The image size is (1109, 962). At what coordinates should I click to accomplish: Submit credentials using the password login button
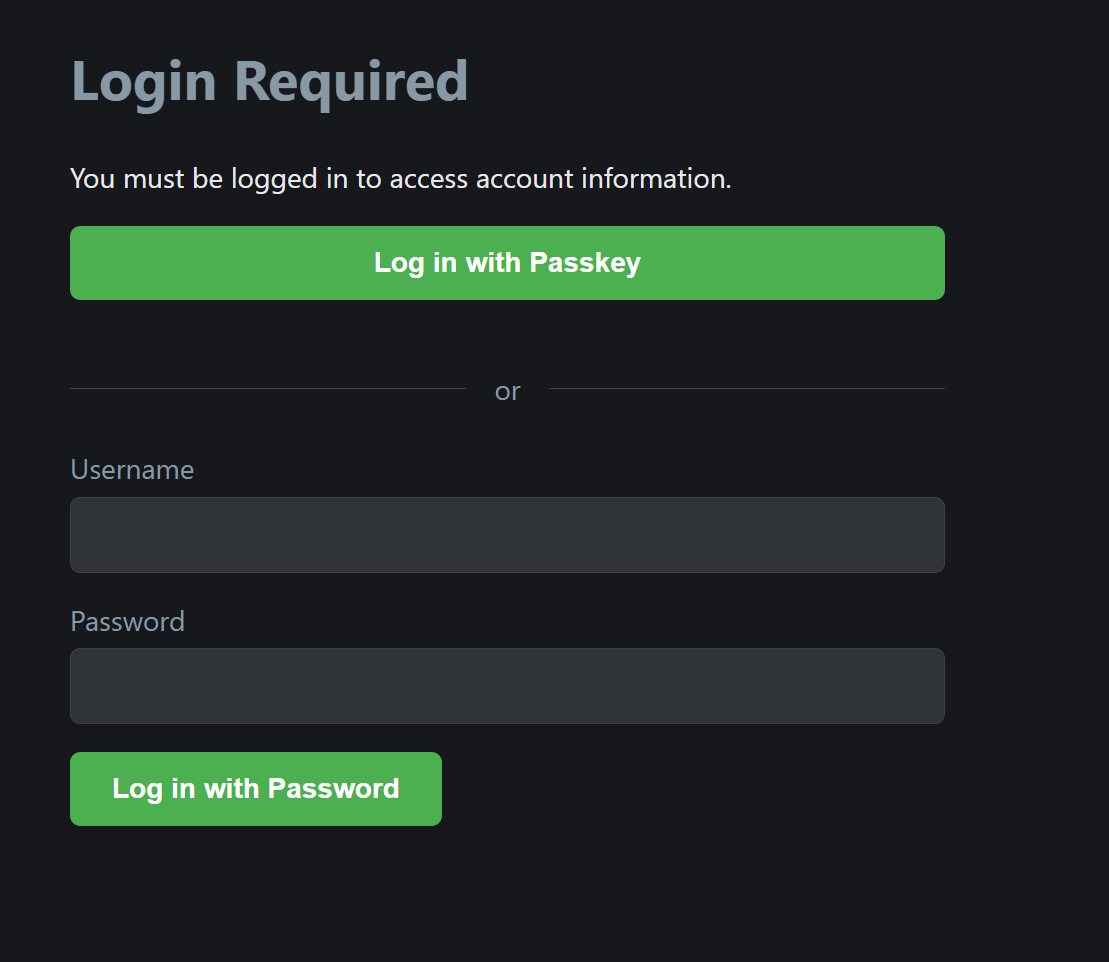pos(256,789)
